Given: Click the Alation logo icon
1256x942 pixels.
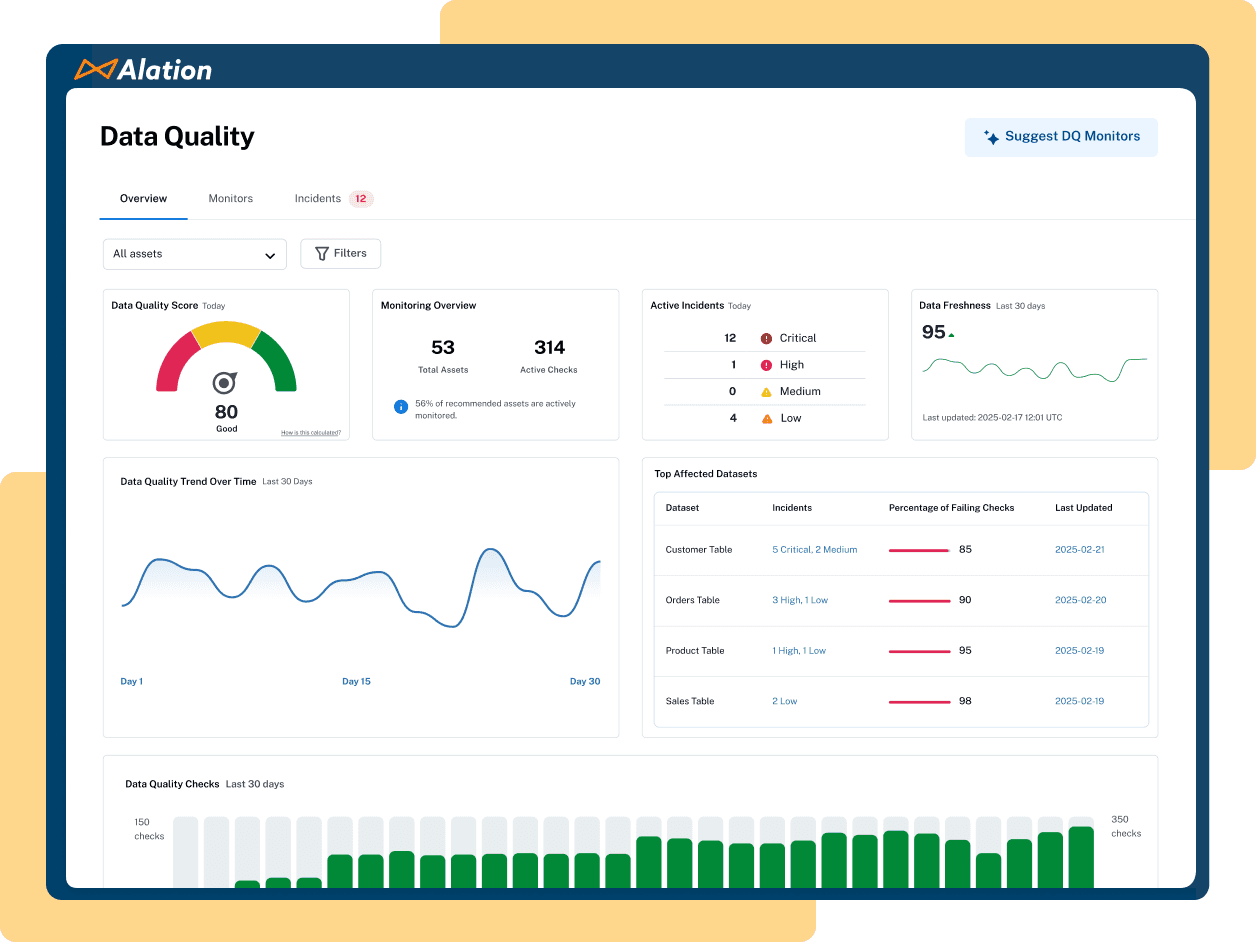Looking at the screenshot, I should [95, 70].
